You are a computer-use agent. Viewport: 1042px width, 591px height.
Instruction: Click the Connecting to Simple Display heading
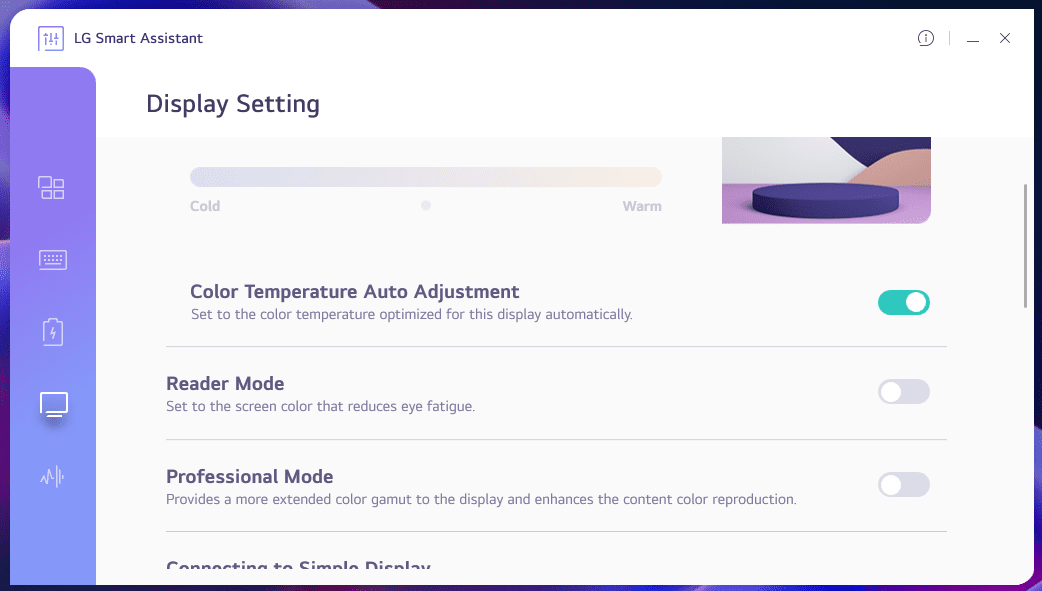pyautogui.click(x=298, y=567)
